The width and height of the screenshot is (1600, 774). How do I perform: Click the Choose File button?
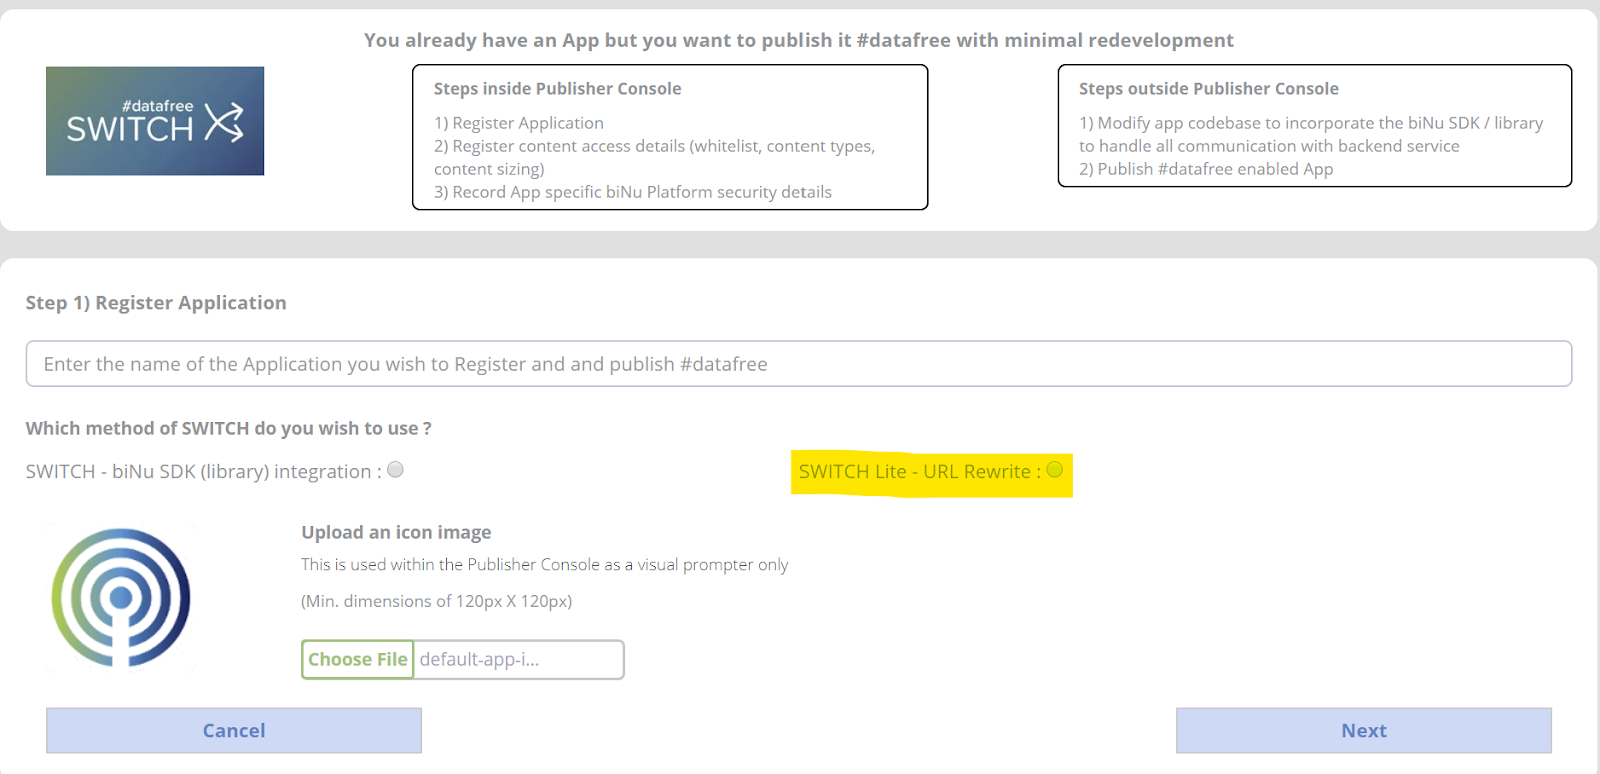click(x=358, y=659)
